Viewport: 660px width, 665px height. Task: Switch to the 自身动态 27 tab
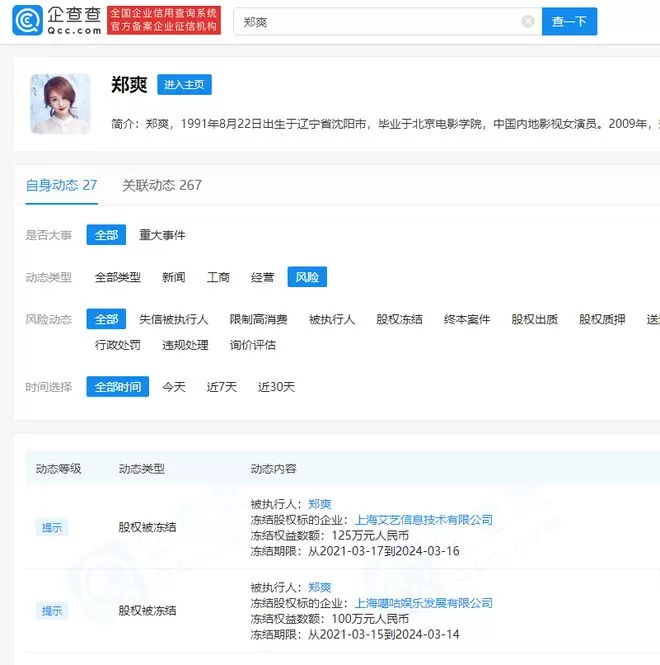coord(62,185)
